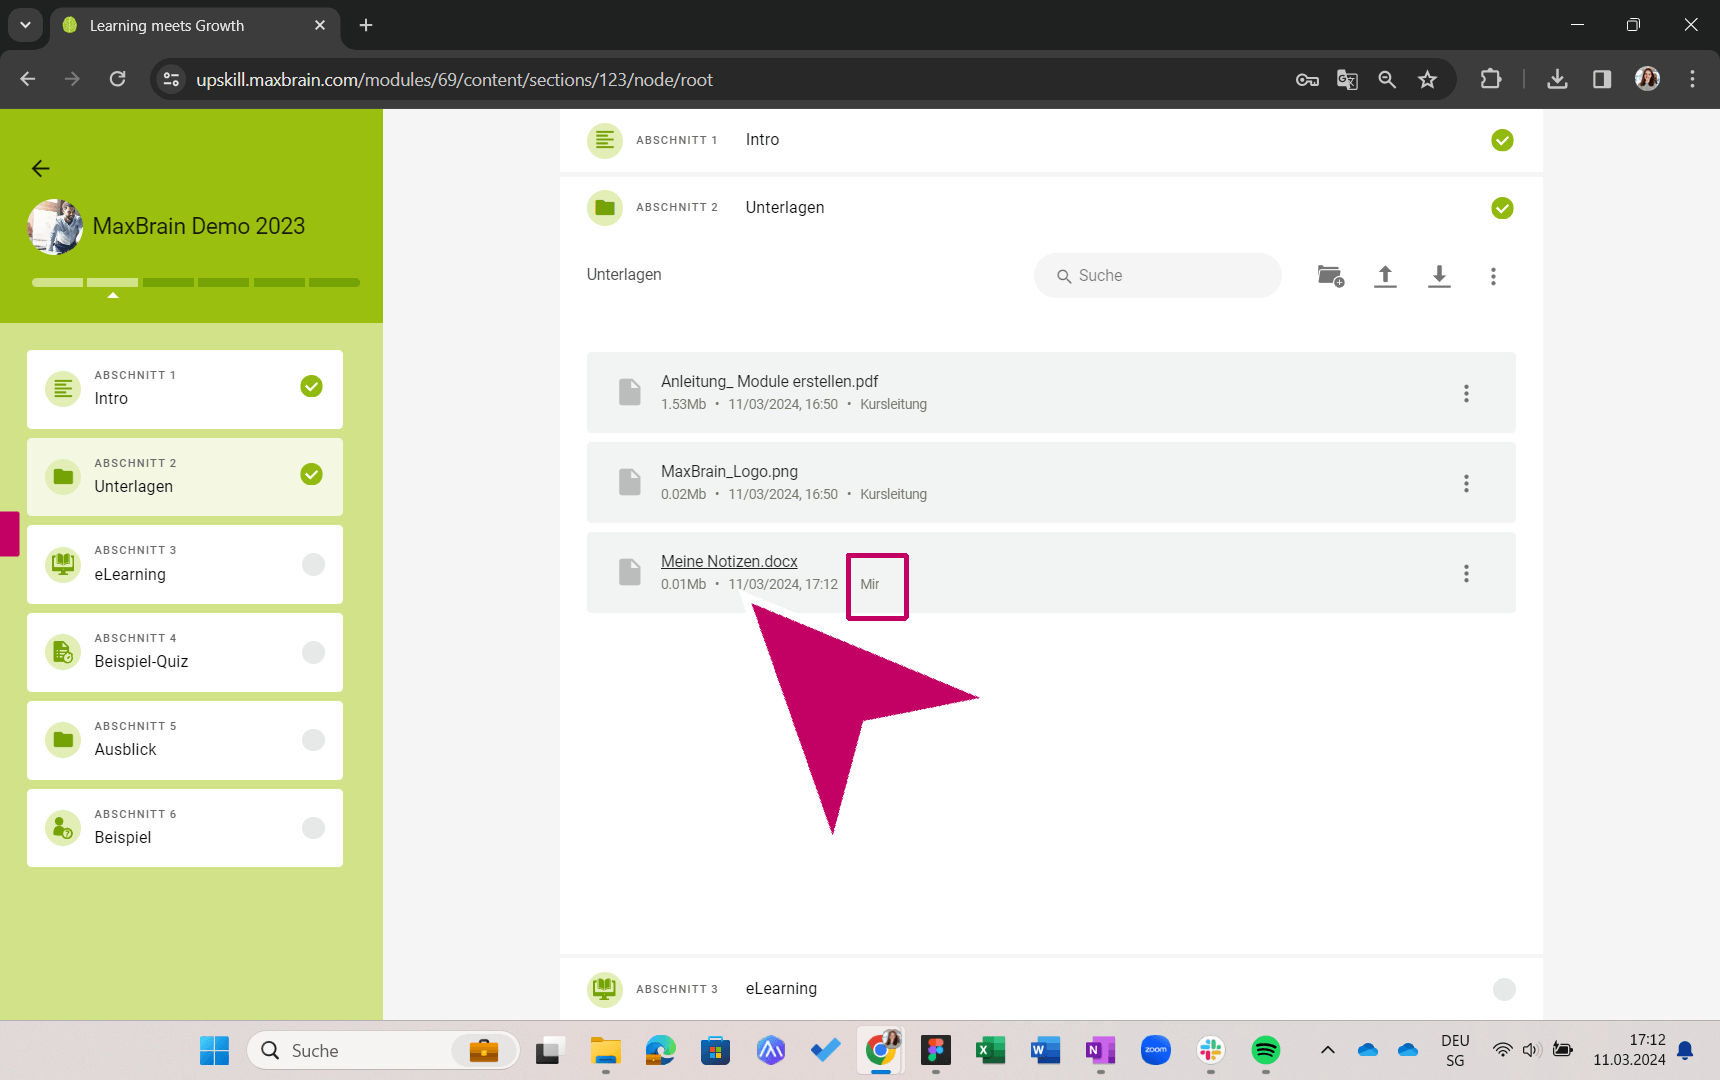
Task: Show hidden system tray icons
Action: pyautogui.click(x=1327, y=1050)
